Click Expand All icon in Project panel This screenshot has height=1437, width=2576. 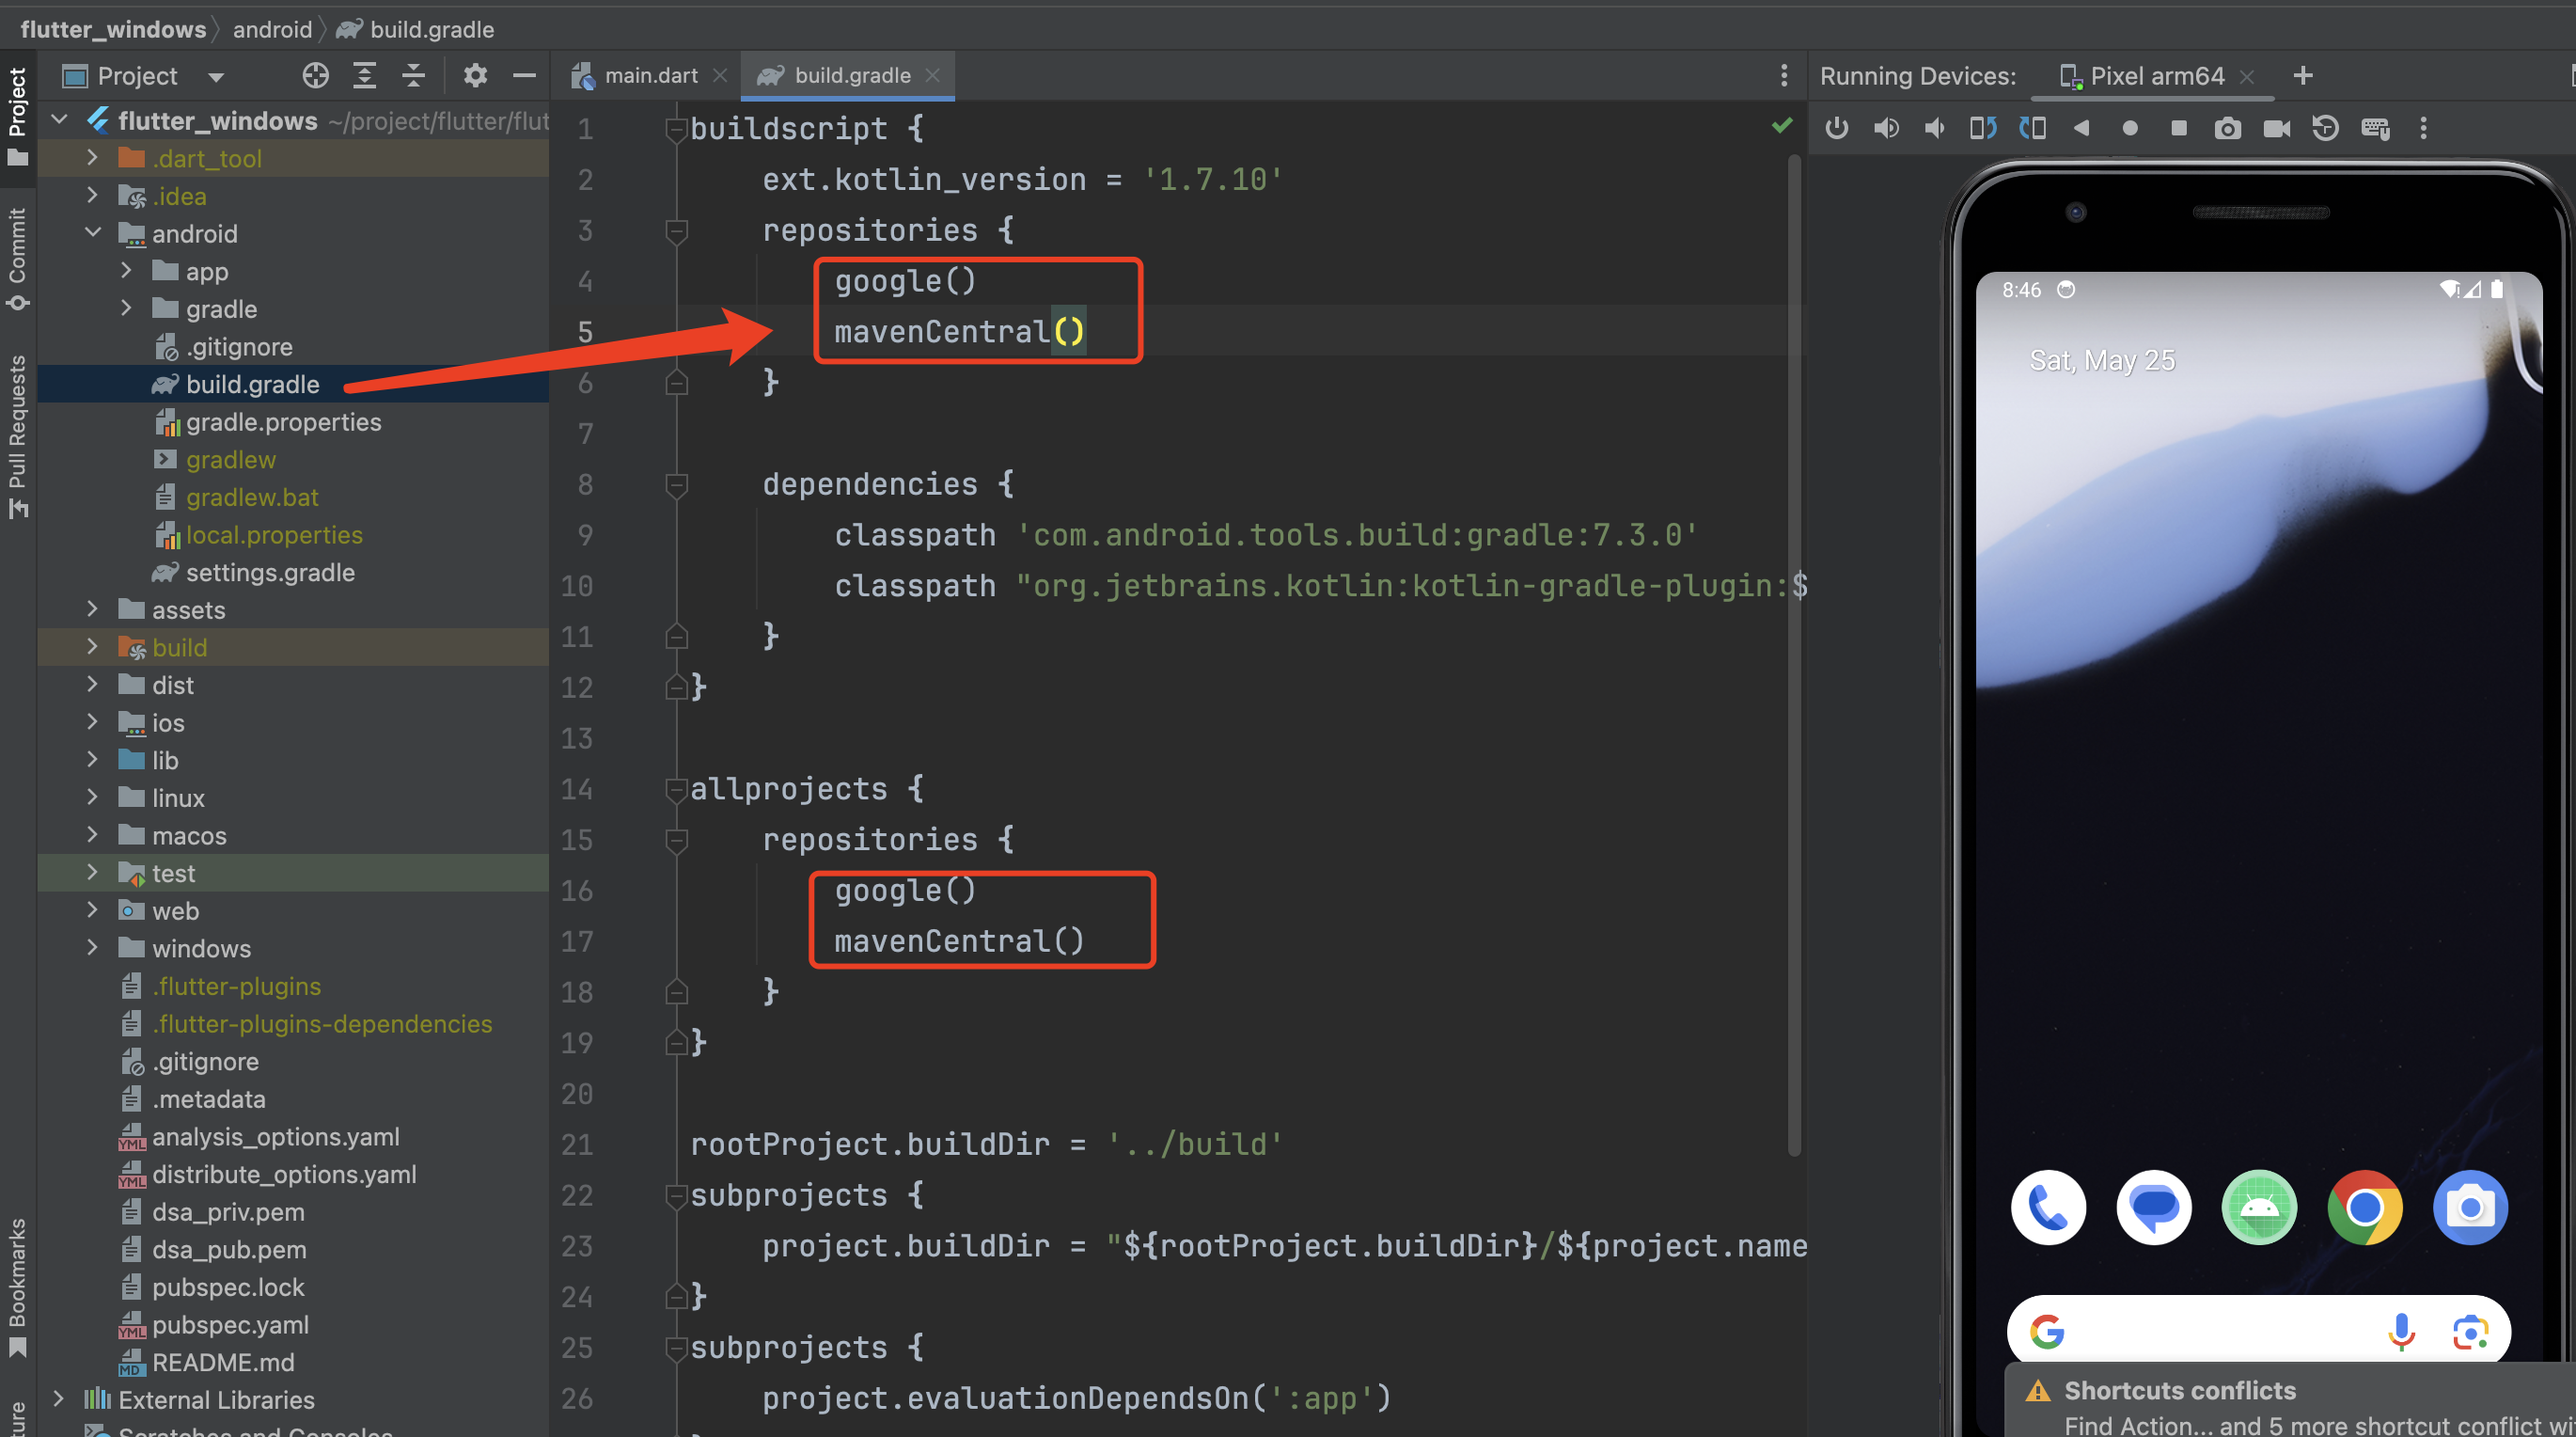click(x=365, y=76)
